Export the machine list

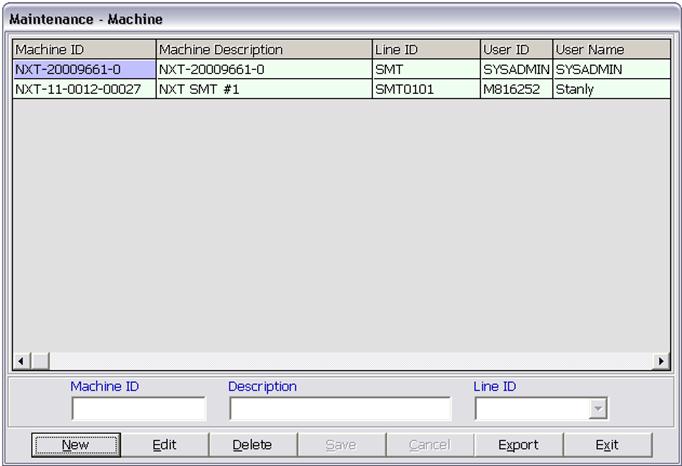pos(518,445)
